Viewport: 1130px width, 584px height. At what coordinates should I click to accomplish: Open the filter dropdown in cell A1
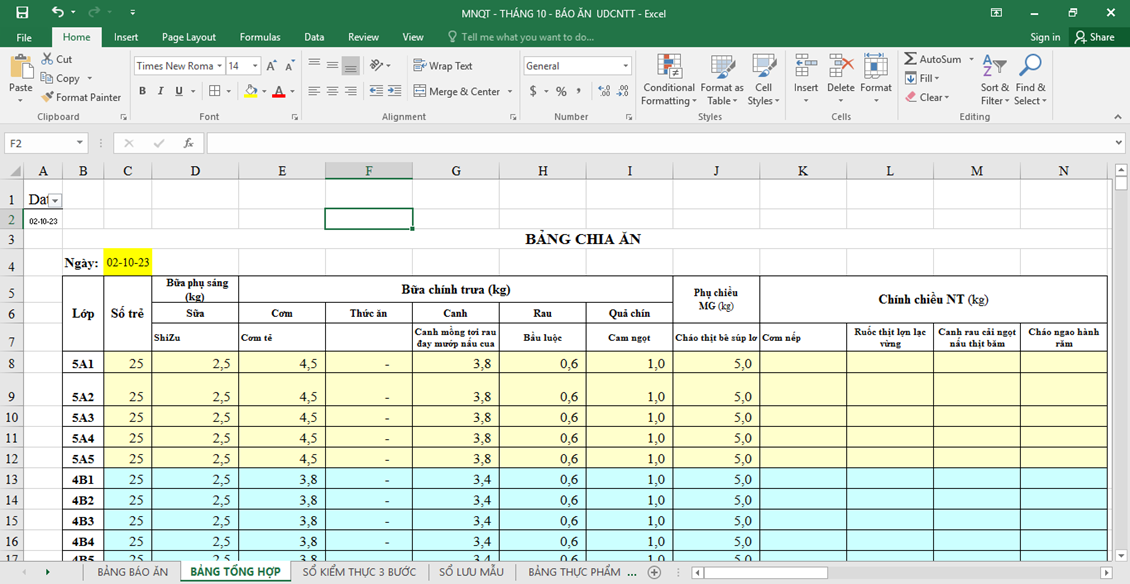55,201
